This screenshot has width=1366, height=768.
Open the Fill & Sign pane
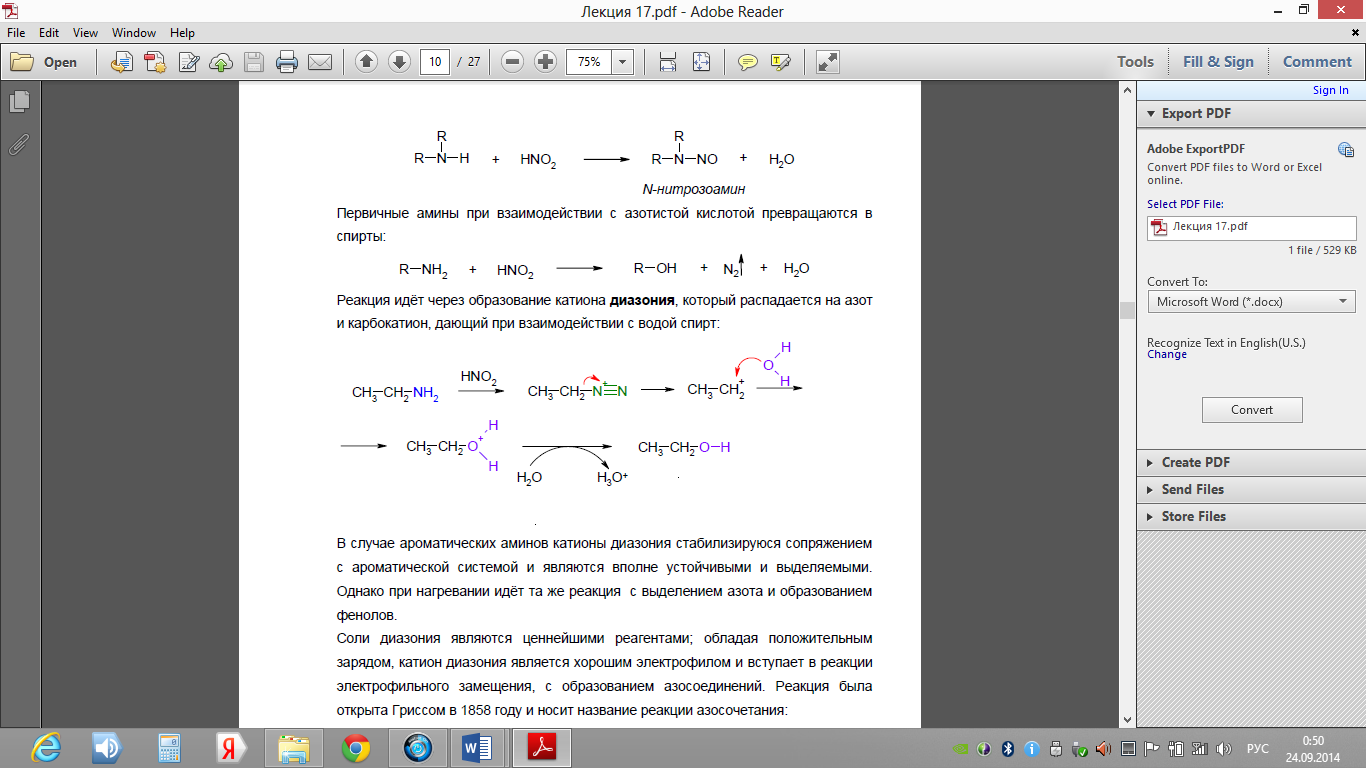(1218, 62)
